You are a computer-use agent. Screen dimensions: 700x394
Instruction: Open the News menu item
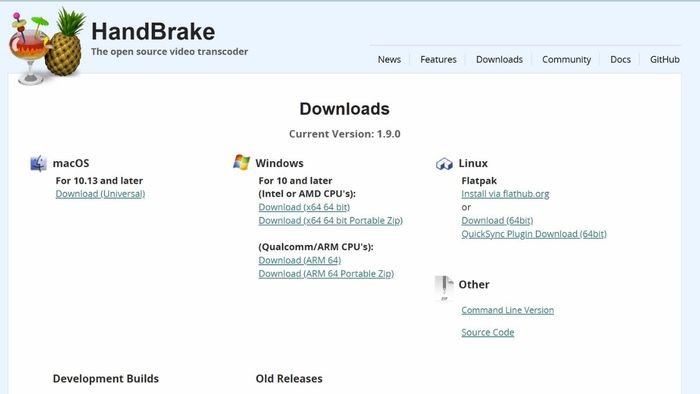389,59
